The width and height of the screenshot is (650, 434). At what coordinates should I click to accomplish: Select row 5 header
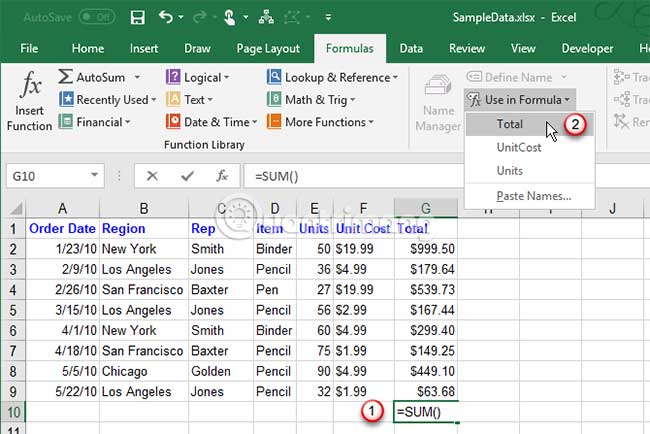13,310
